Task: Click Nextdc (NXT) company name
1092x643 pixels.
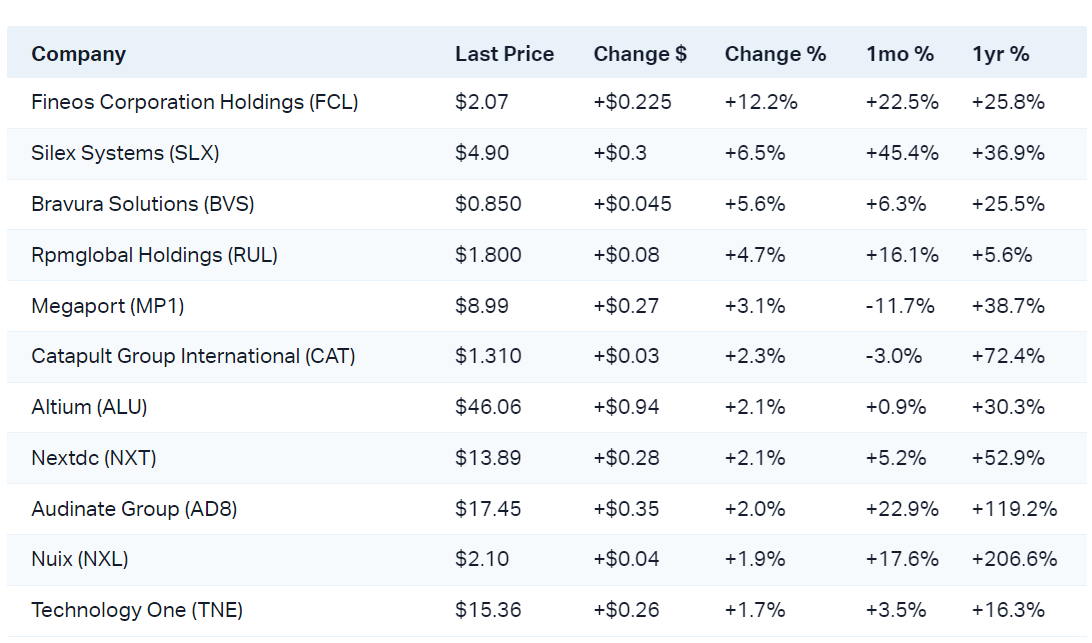Action: coord(94,458)
